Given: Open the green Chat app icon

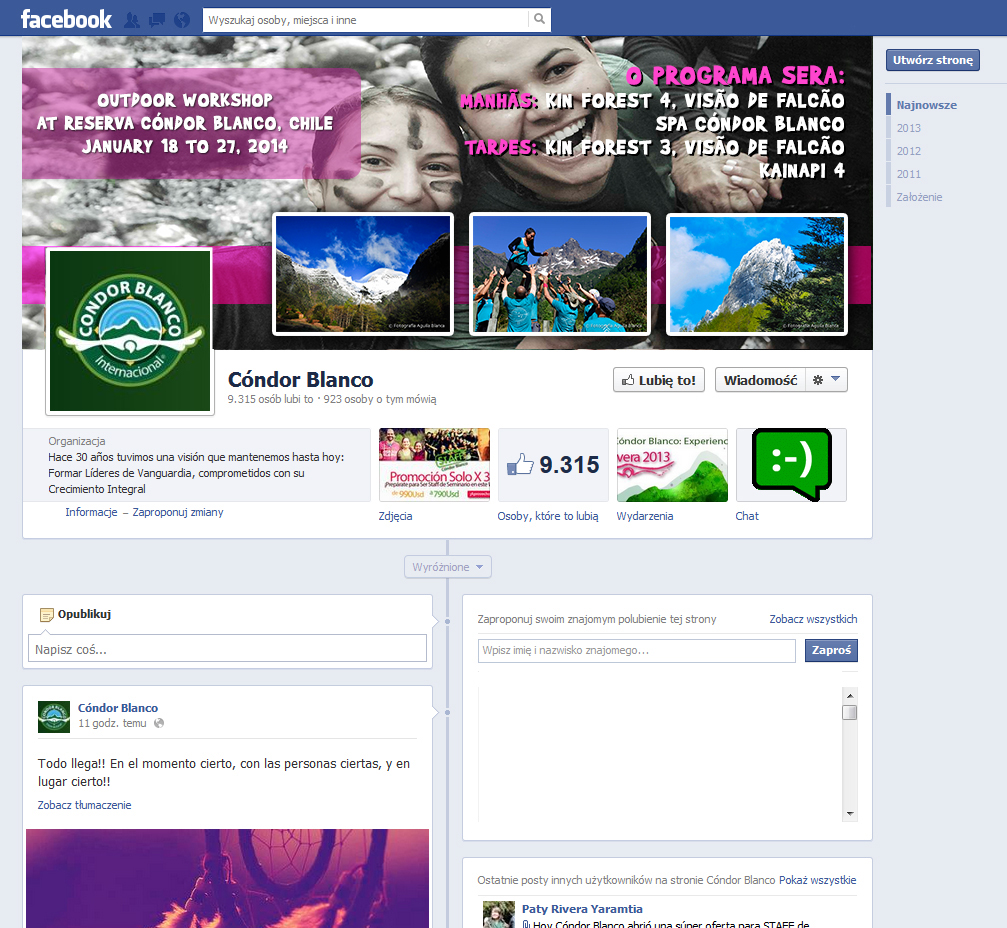Looking at the screenshot, I should 791,465.
